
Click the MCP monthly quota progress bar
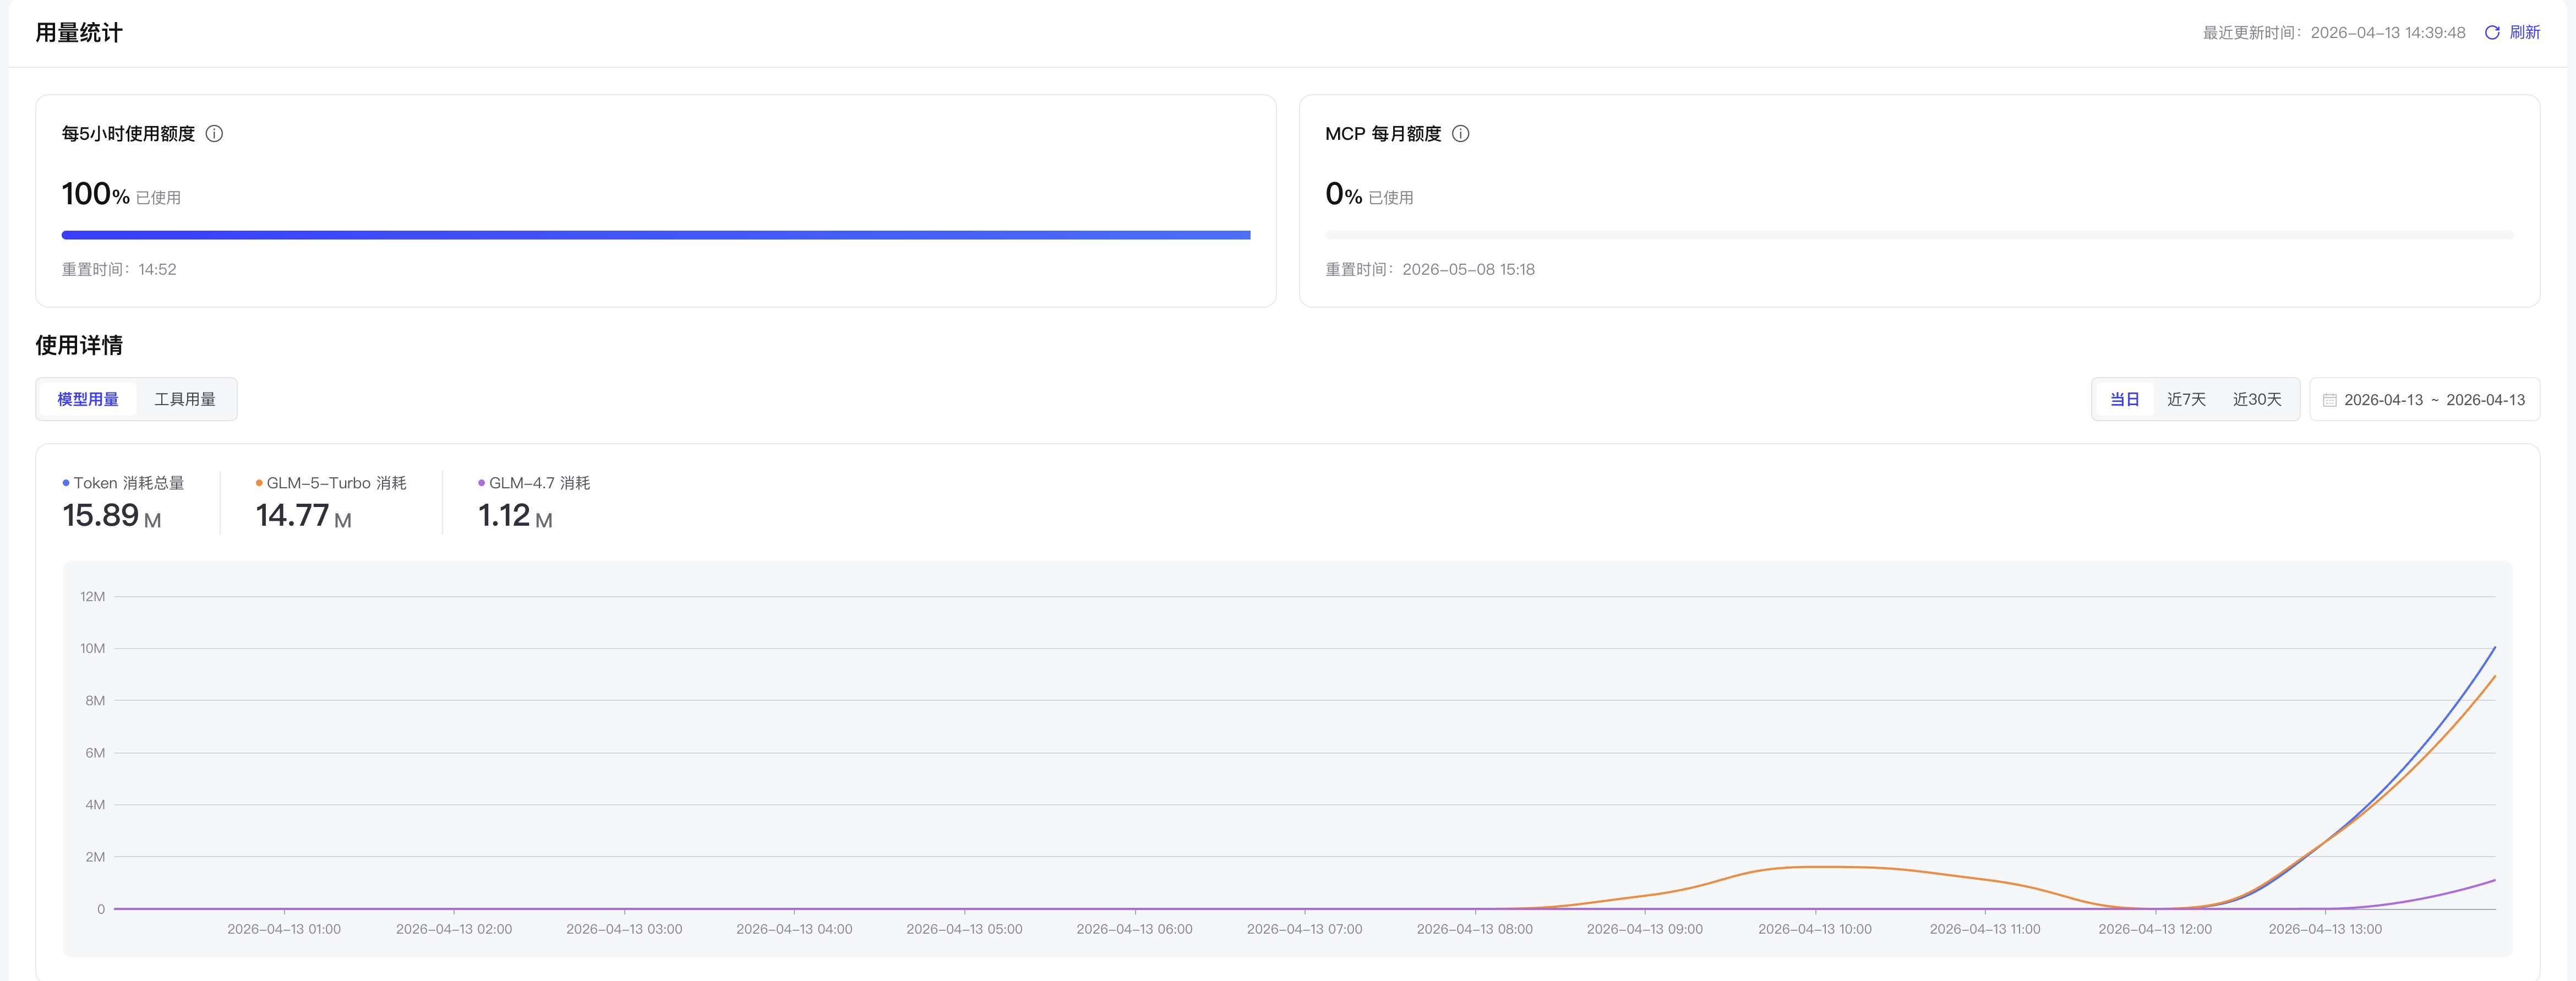[1919, 235]
